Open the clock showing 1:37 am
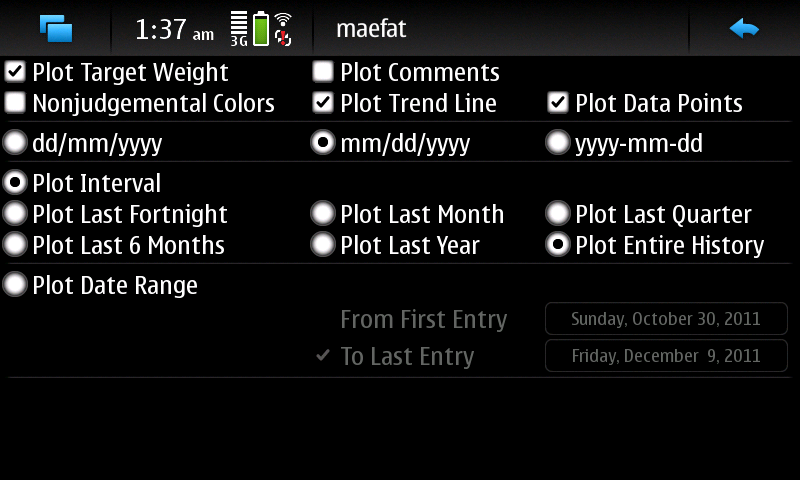This screenshot has width=800, height=480. click(174, 29)
